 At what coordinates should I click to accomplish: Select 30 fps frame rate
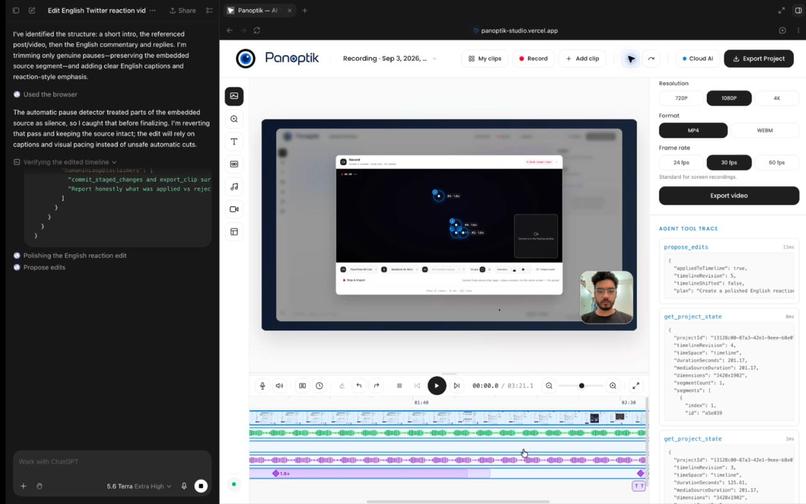pos(729,163)
